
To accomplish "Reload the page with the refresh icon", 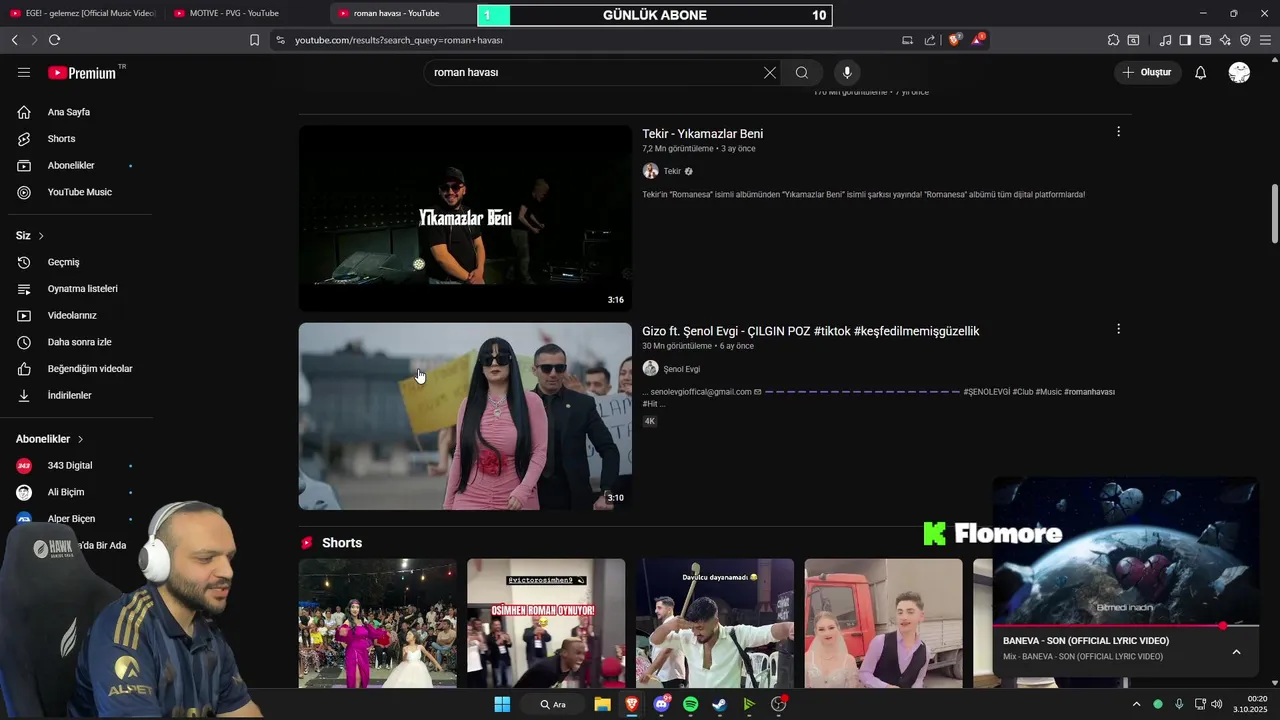I will [54, 40].
